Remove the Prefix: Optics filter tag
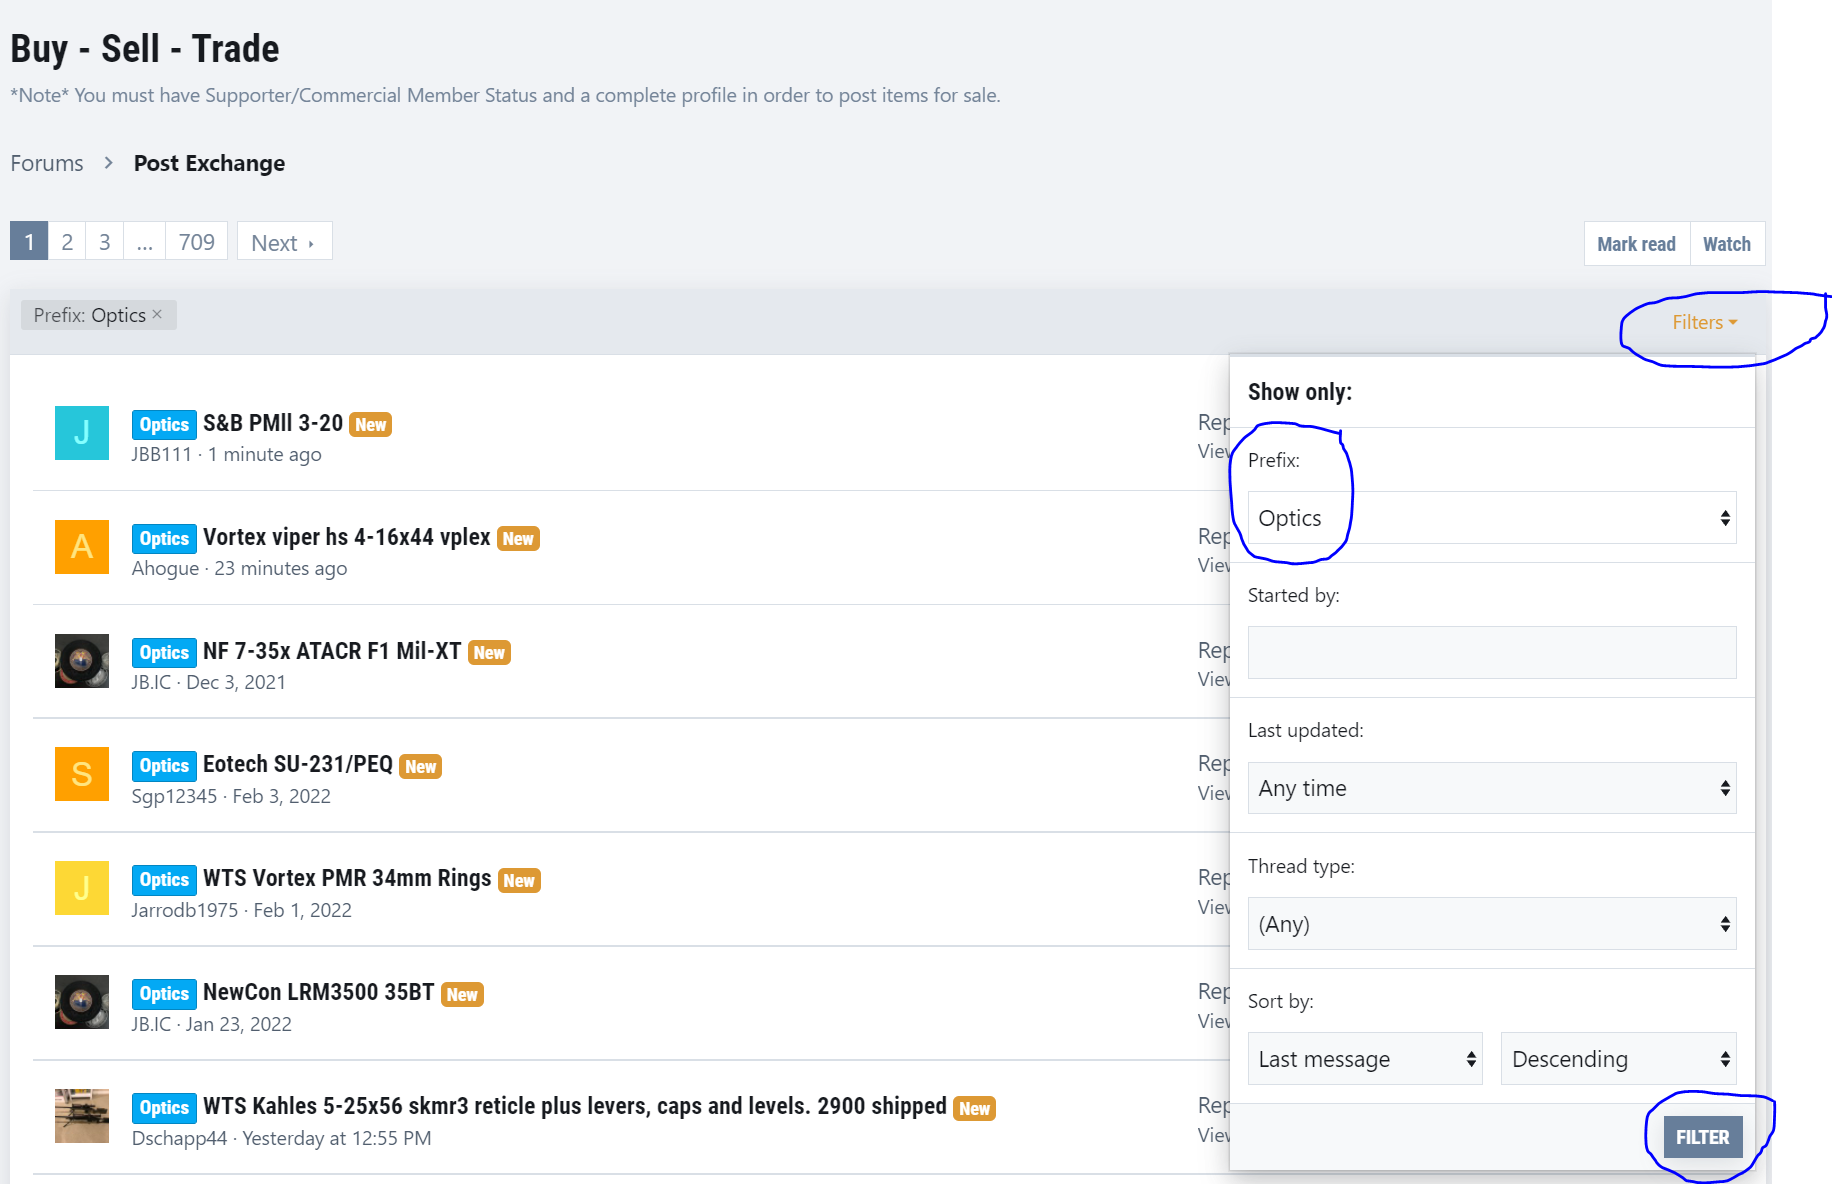The height and width of the screenshot is (1184, 1832). pyautogui.click(x=157, y=314)
